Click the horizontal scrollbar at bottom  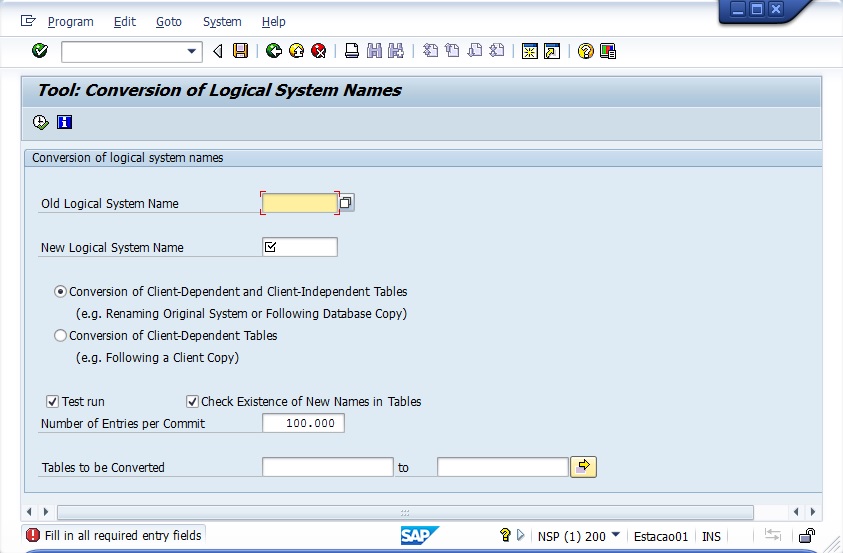405,512
